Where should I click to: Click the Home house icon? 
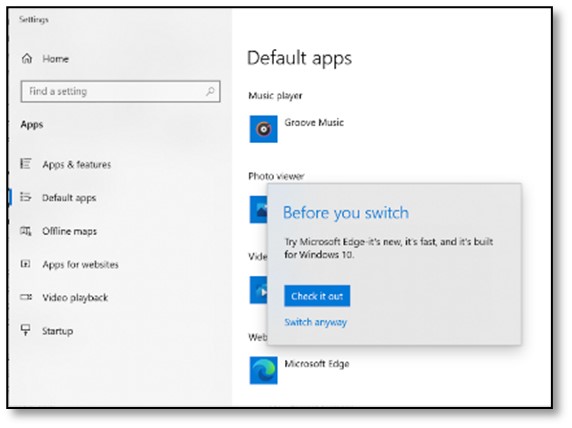[27, 58]
